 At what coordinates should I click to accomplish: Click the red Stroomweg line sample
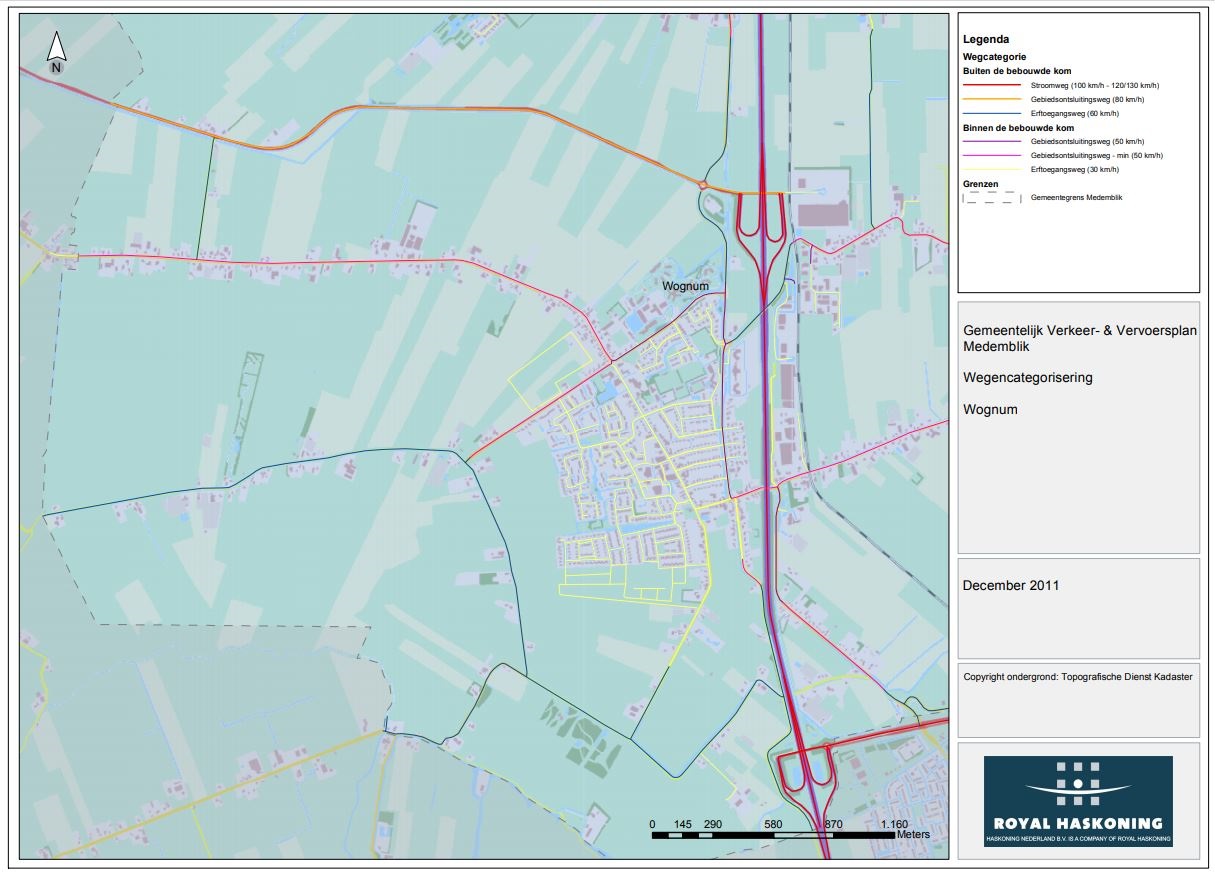click(x=991, y=86)
